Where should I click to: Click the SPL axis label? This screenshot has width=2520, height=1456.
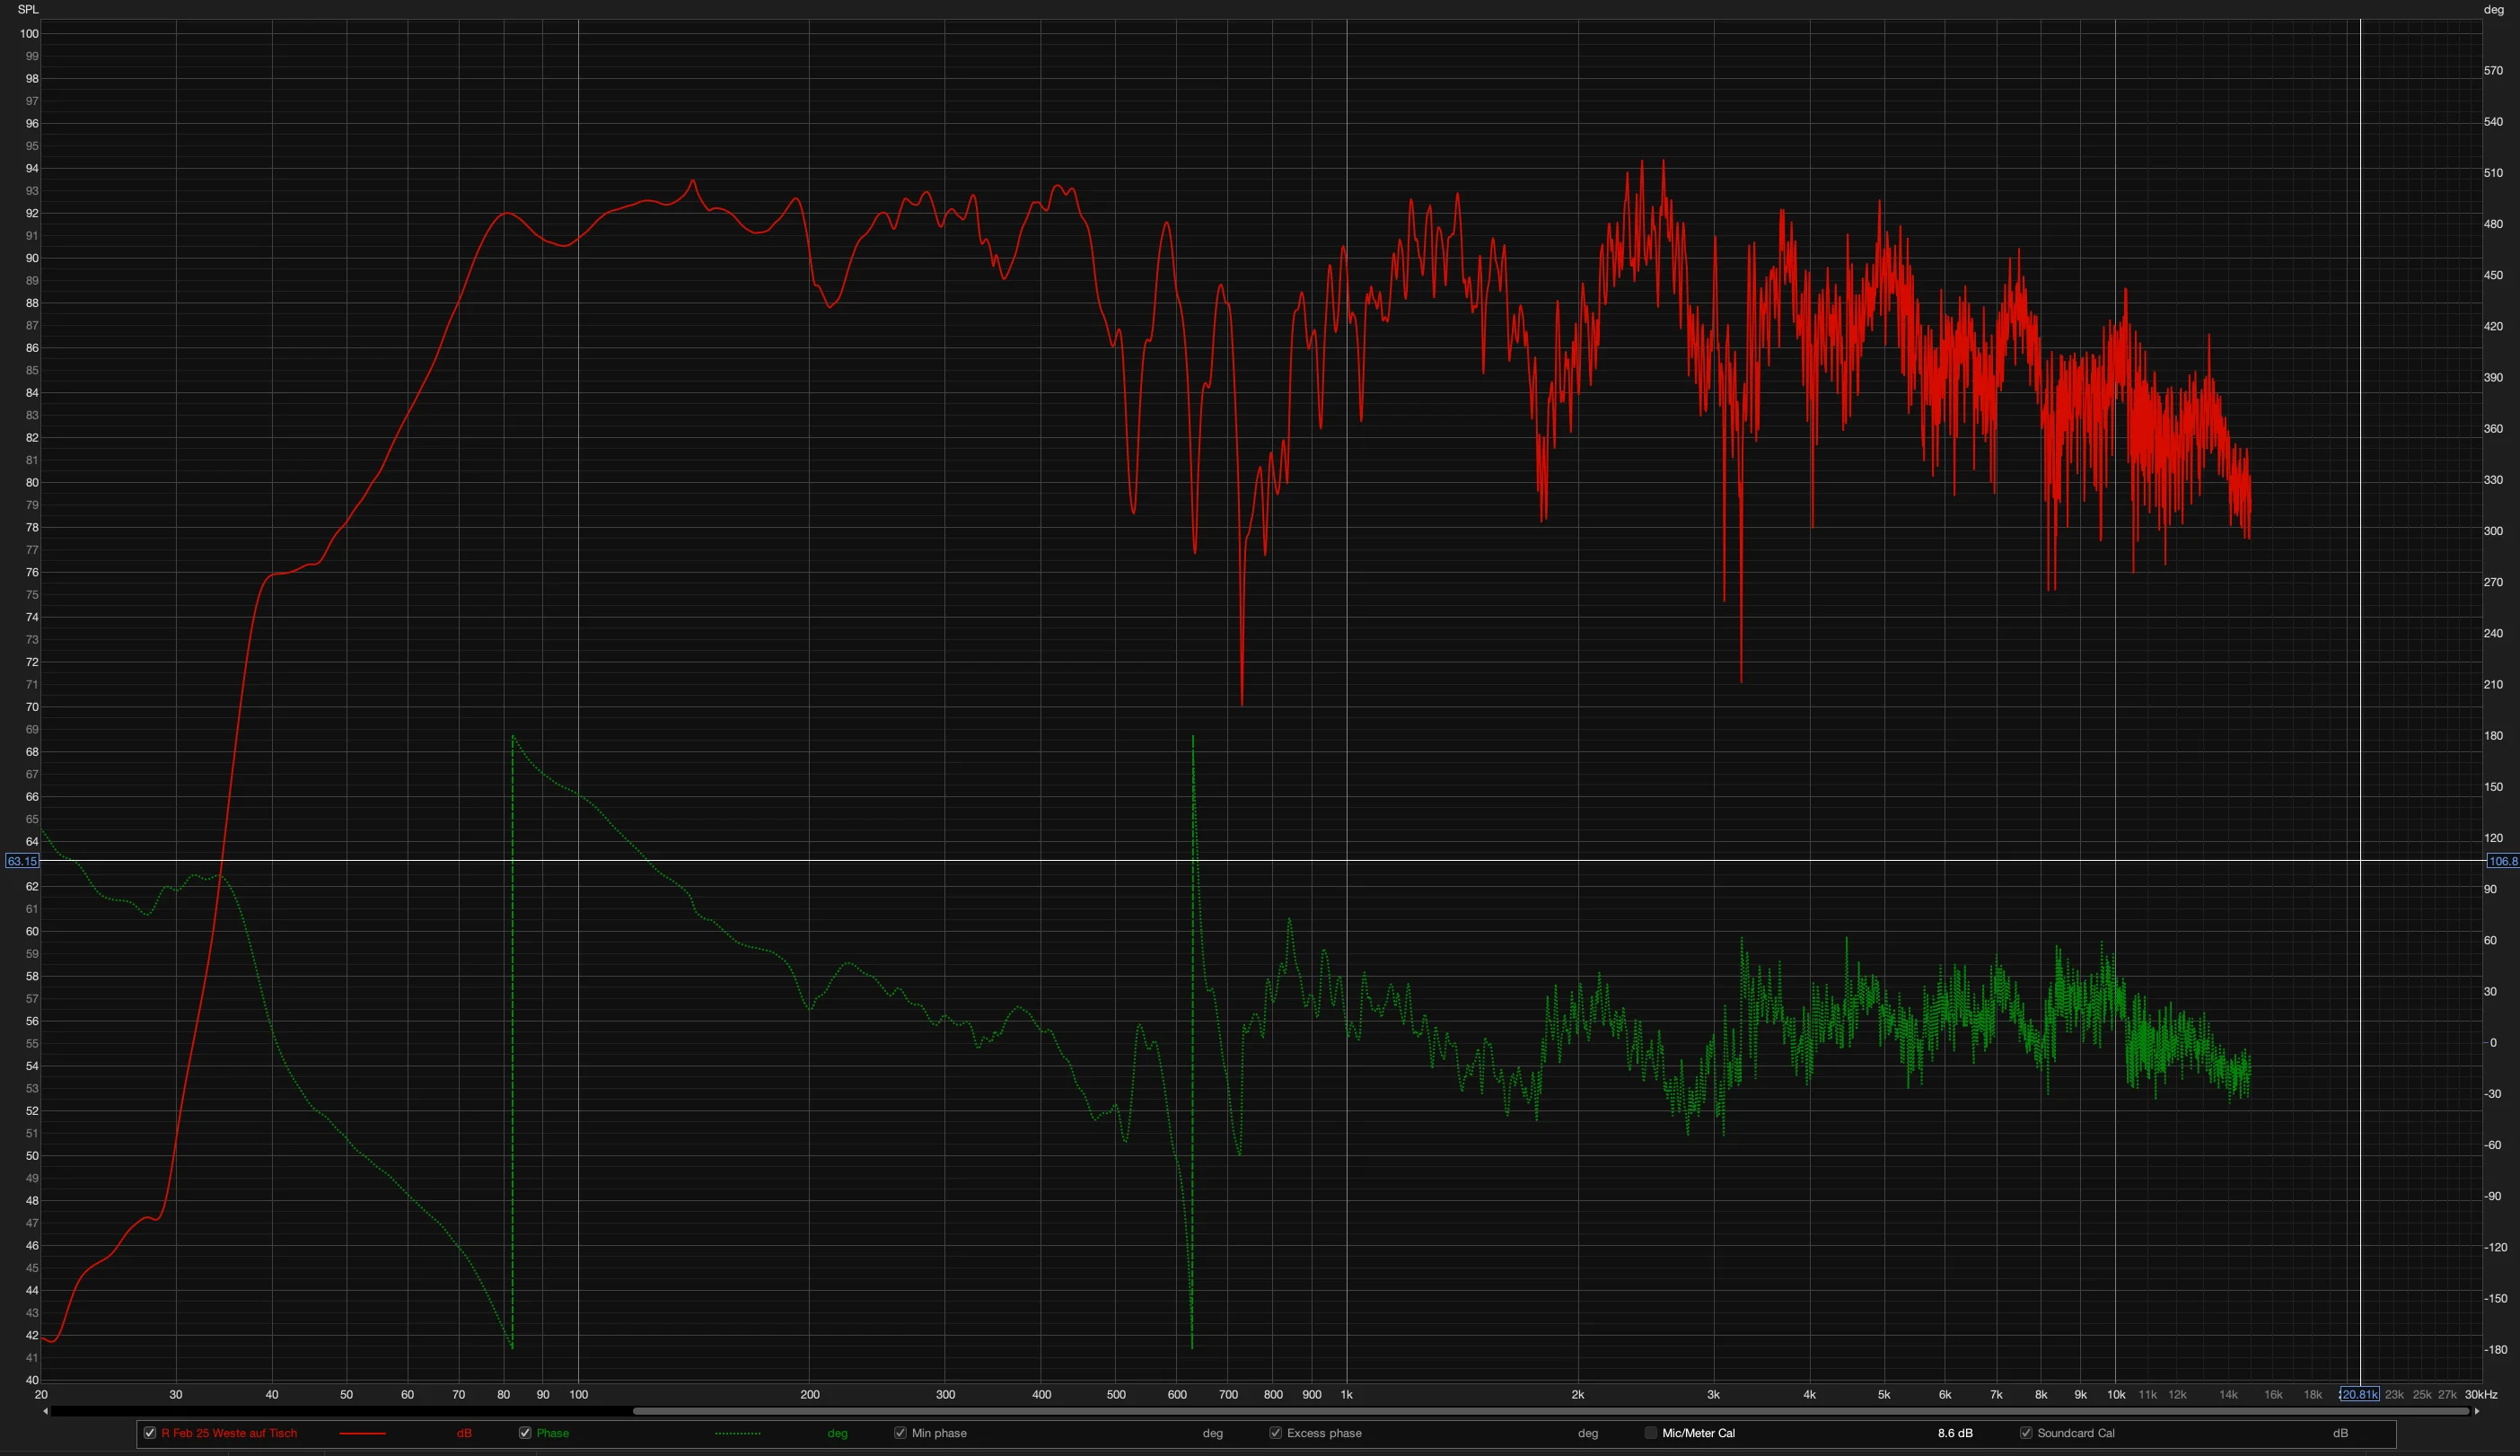tap(28, 10)
